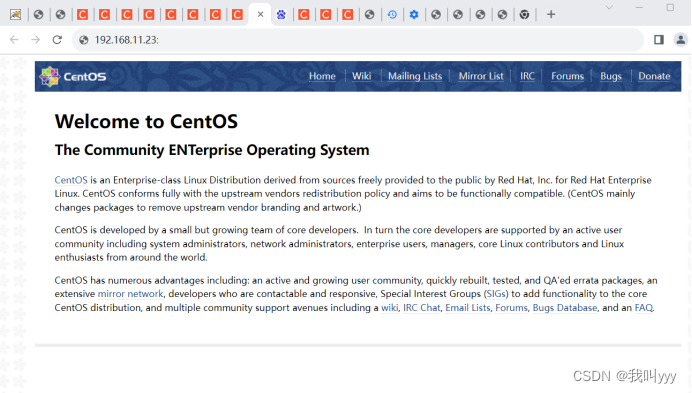Follow the Forums link in the last paragraph

pos(511,308)
